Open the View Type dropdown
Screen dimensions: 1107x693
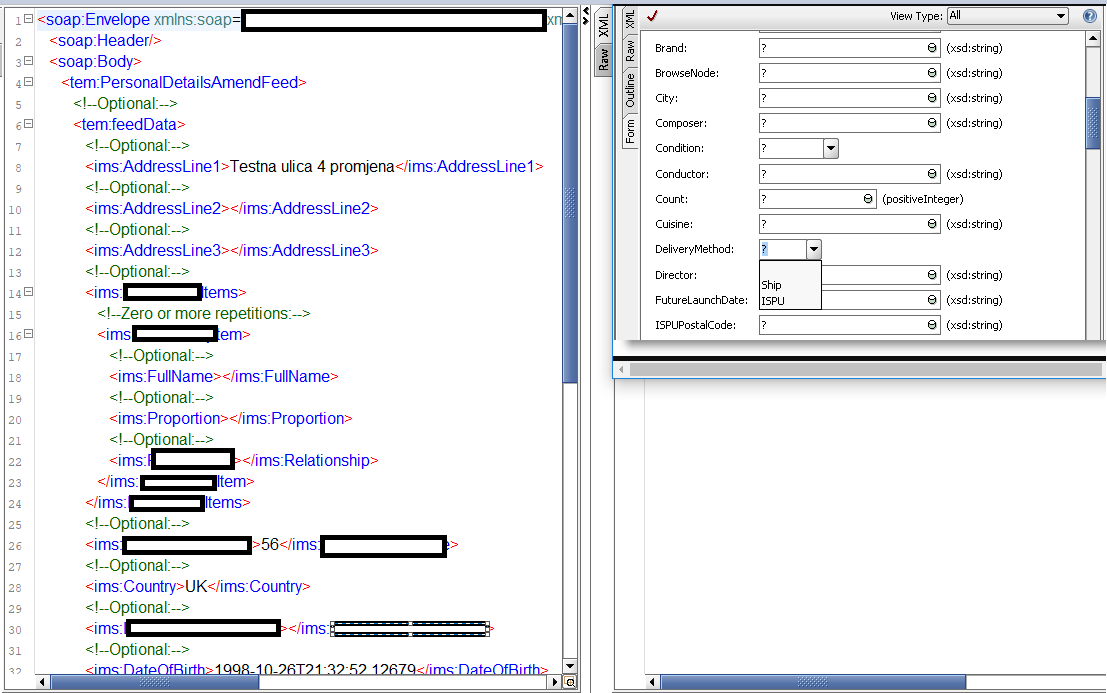tap(1007, 16)
